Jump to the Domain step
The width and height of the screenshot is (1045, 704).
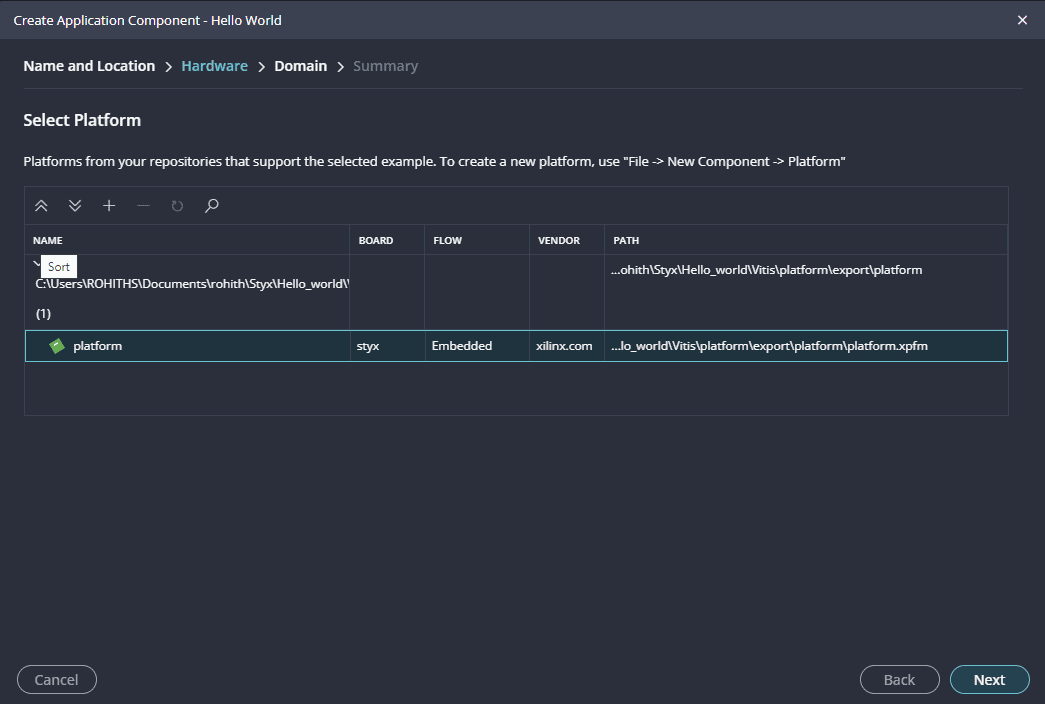pyautogui.click(x=300, y=66)
